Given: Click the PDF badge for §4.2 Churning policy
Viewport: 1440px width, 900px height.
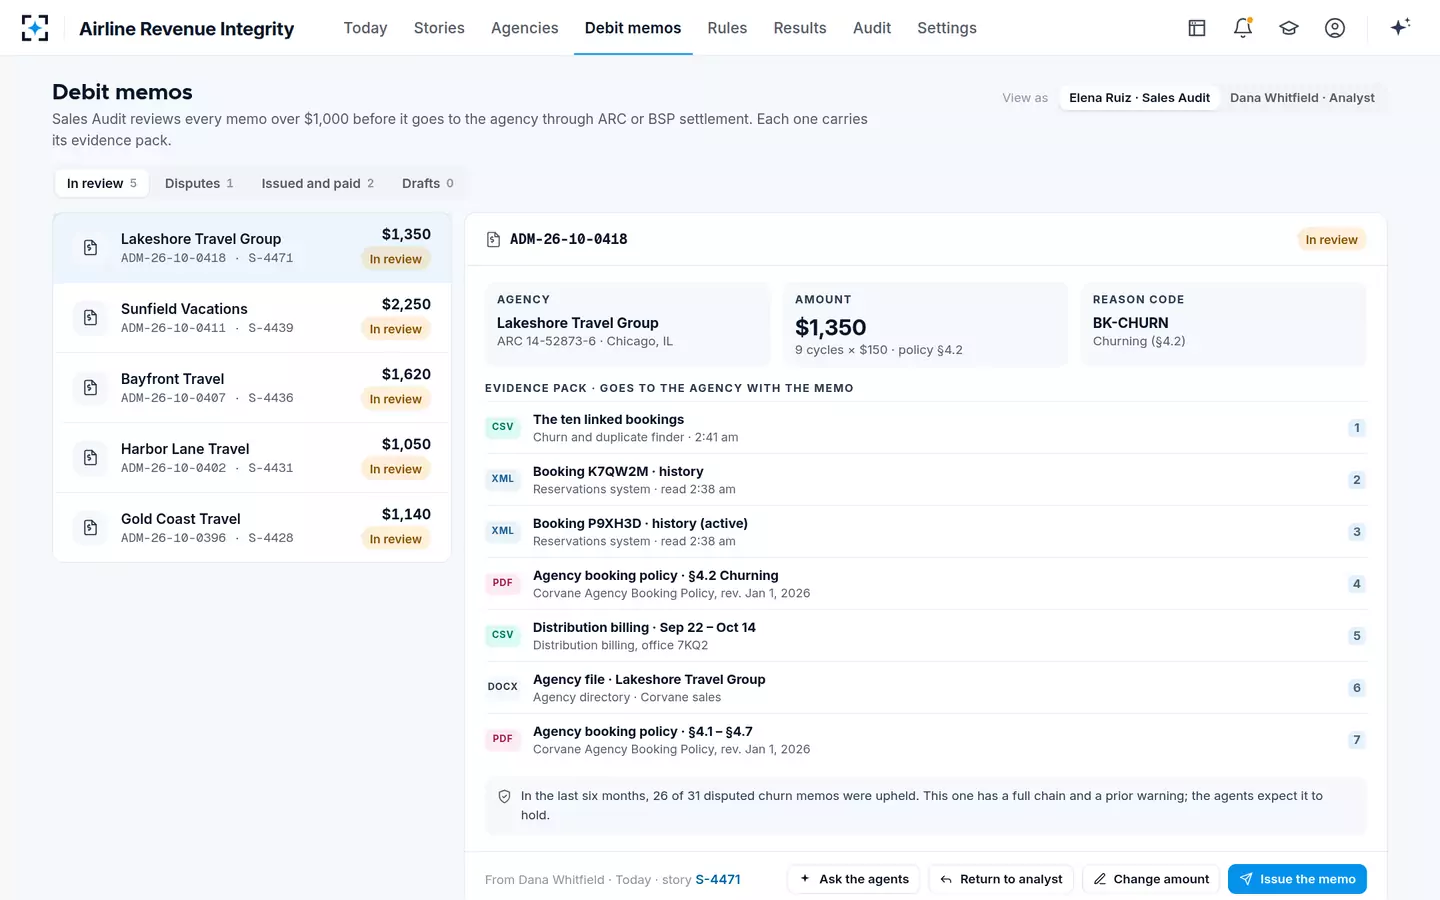Looking at the screenshot, I should point(502,583).
